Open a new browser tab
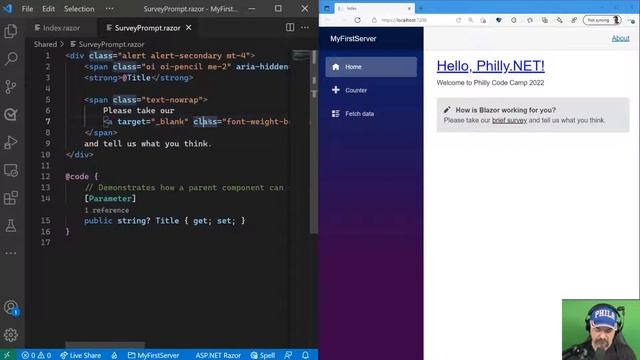 click(421, 8)
